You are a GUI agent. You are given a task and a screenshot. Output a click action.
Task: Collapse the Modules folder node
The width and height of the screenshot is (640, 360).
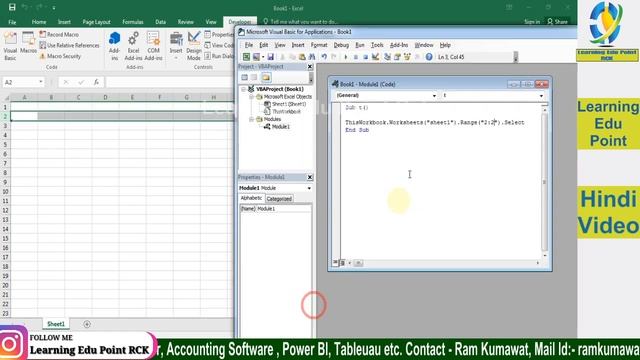[251, 119]
